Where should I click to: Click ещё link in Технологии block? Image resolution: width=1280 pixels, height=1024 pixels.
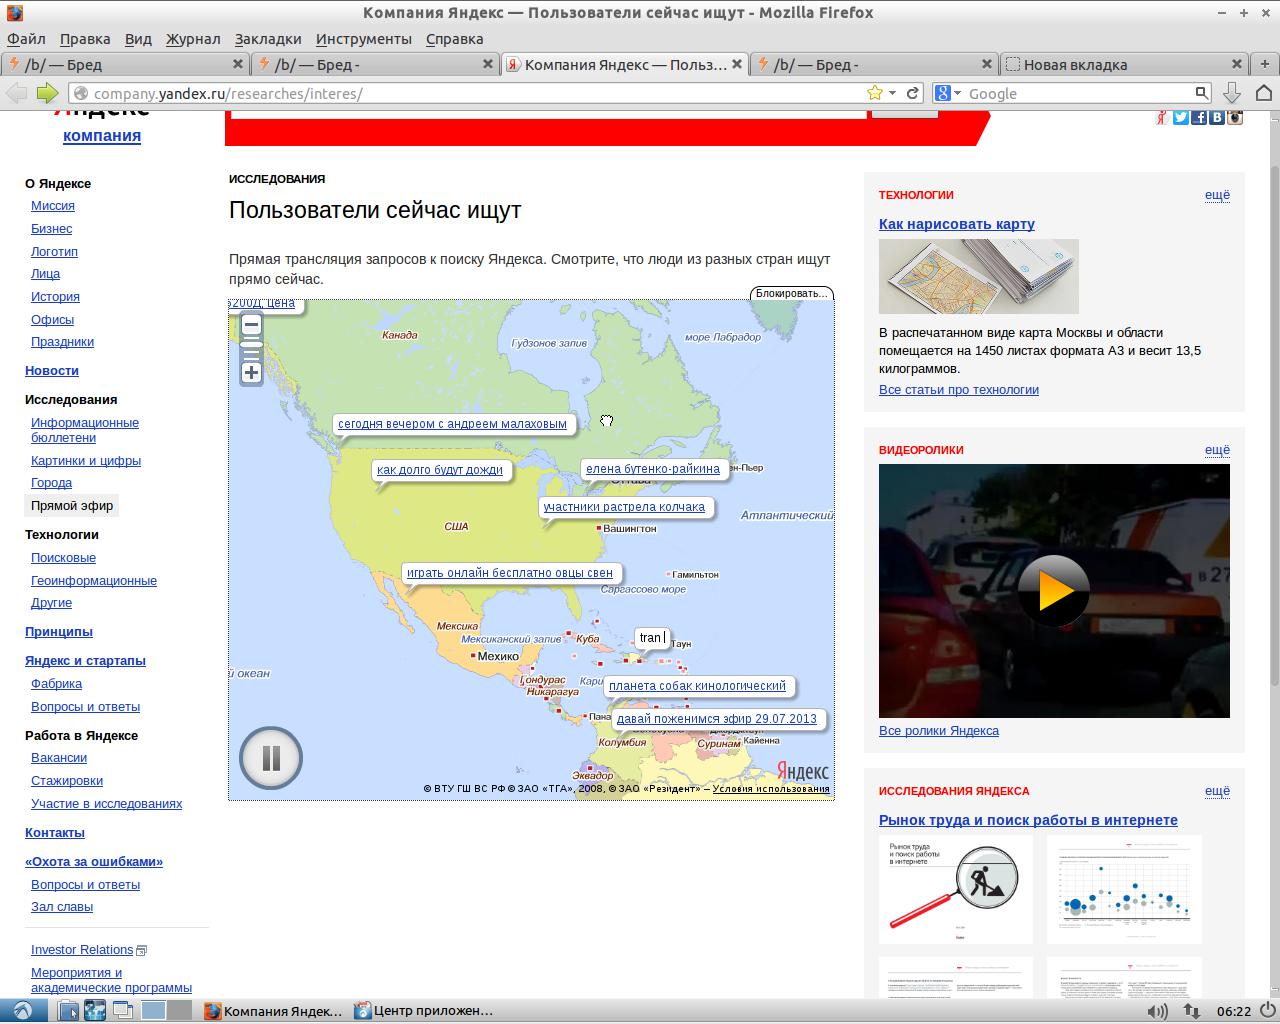(1217, 195)
